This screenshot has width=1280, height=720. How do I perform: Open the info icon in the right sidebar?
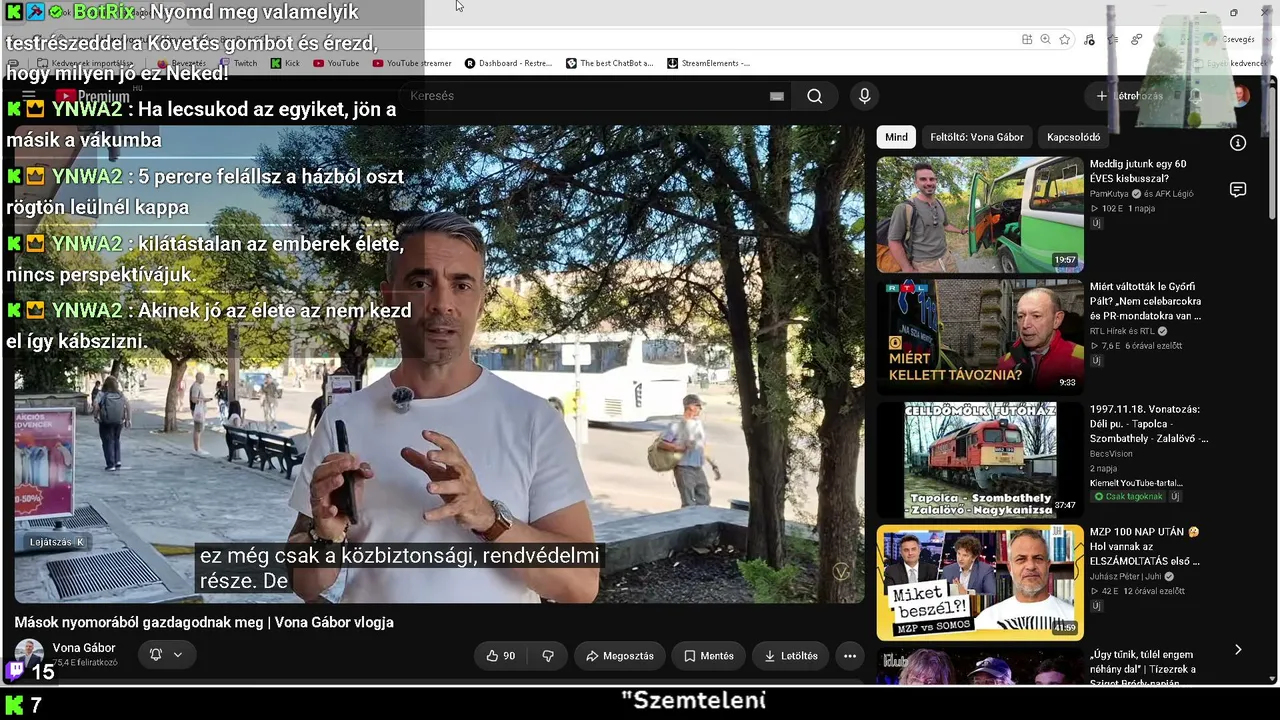[1238, 143]
